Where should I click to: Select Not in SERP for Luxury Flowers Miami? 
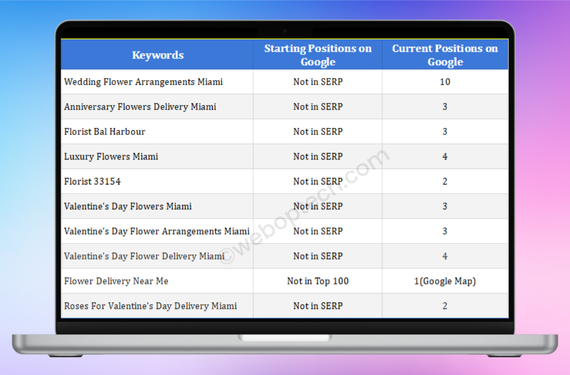click(x=318, y=157)
